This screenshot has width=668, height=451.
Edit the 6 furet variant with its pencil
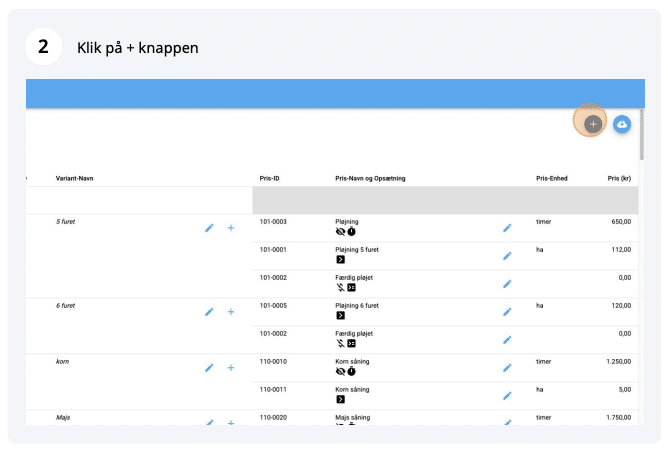[x=209, y=312]
